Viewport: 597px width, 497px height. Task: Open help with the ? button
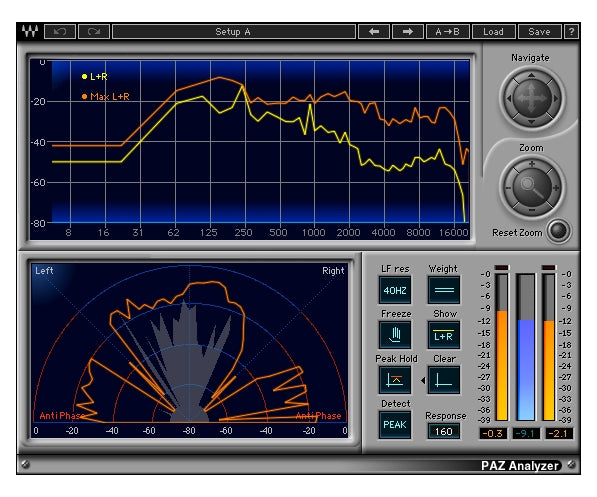point(571,32)
